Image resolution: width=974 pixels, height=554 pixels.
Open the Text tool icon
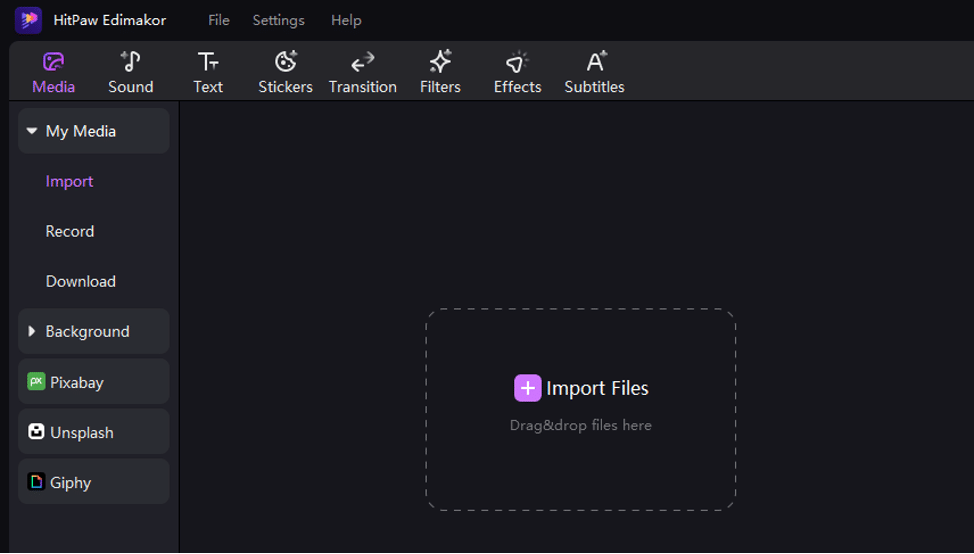(x=208, y=62)
